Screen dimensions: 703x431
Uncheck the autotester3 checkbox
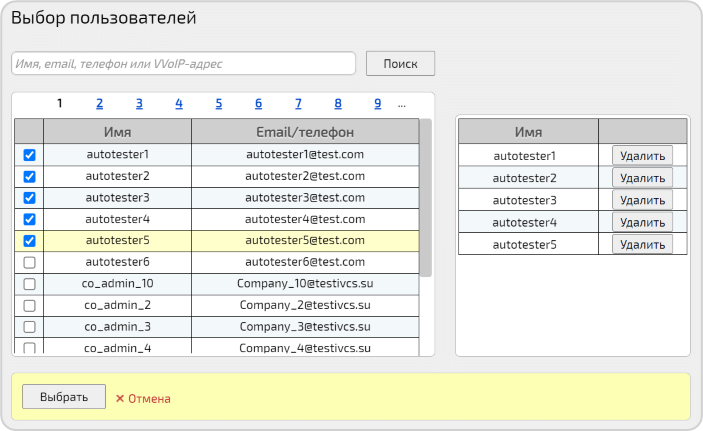click(x=29, y=198)
